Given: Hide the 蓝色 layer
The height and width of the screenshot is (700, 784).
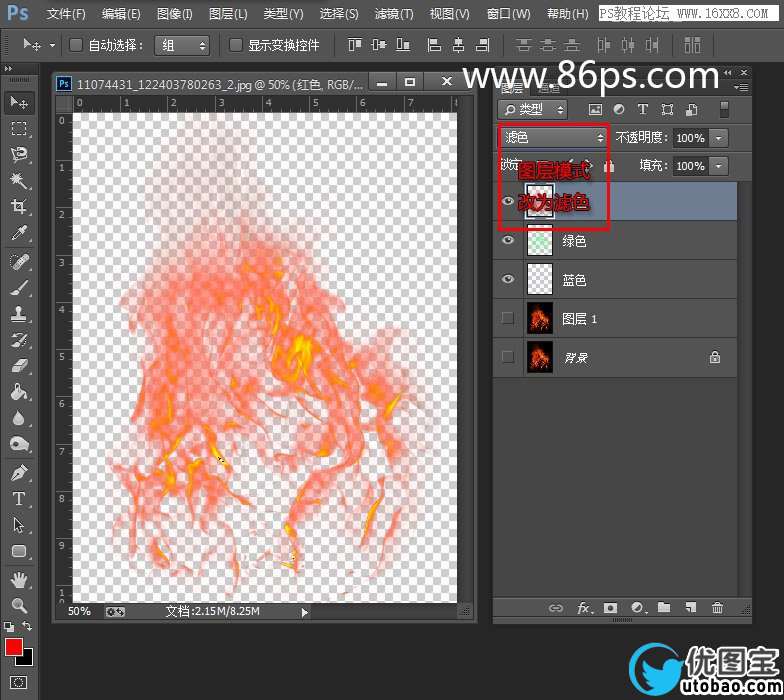Looking at the screenshot, I should pyautogui.click(x=508, y=278).
